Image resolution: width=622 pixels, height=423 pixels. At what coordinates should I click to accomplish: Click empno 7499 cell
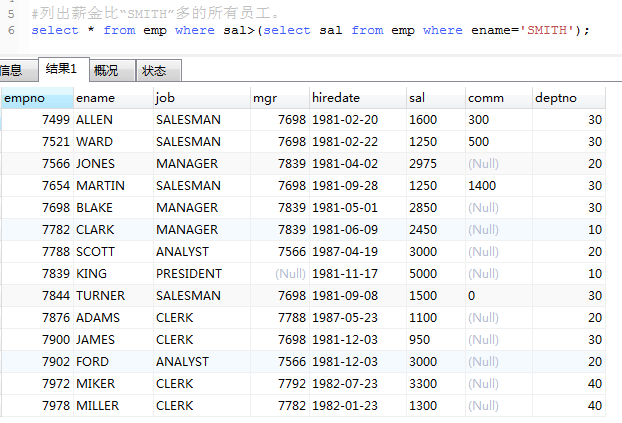tap(37, 120)
